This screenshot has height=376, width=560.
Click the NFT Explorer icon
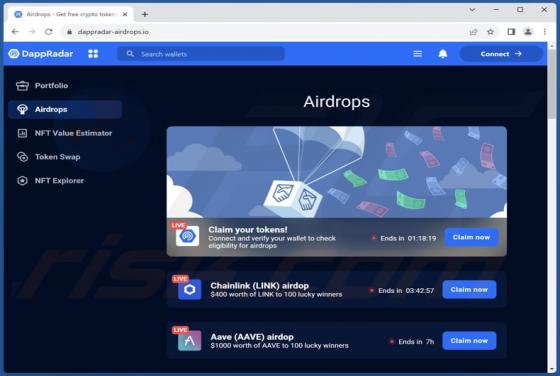pos(22,181)
